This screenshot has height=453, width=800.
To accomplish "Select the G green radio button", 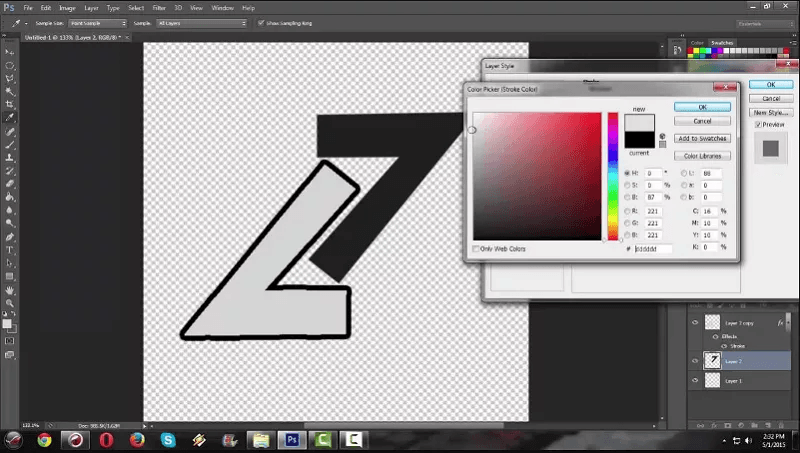I will [x=627, y=223].
